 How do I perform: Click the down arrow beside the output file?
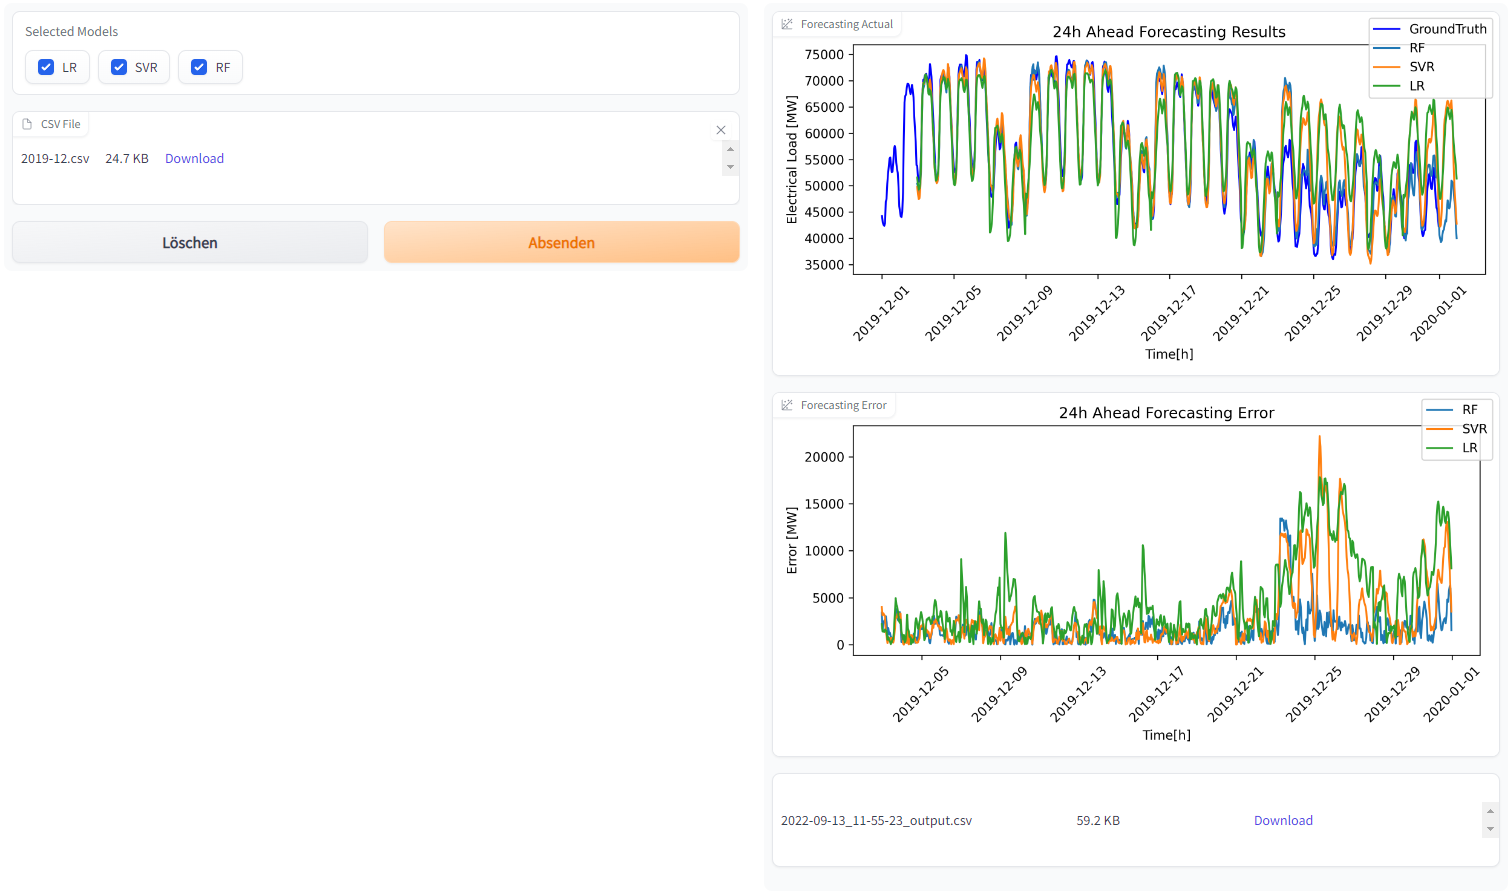point(1490,829)
